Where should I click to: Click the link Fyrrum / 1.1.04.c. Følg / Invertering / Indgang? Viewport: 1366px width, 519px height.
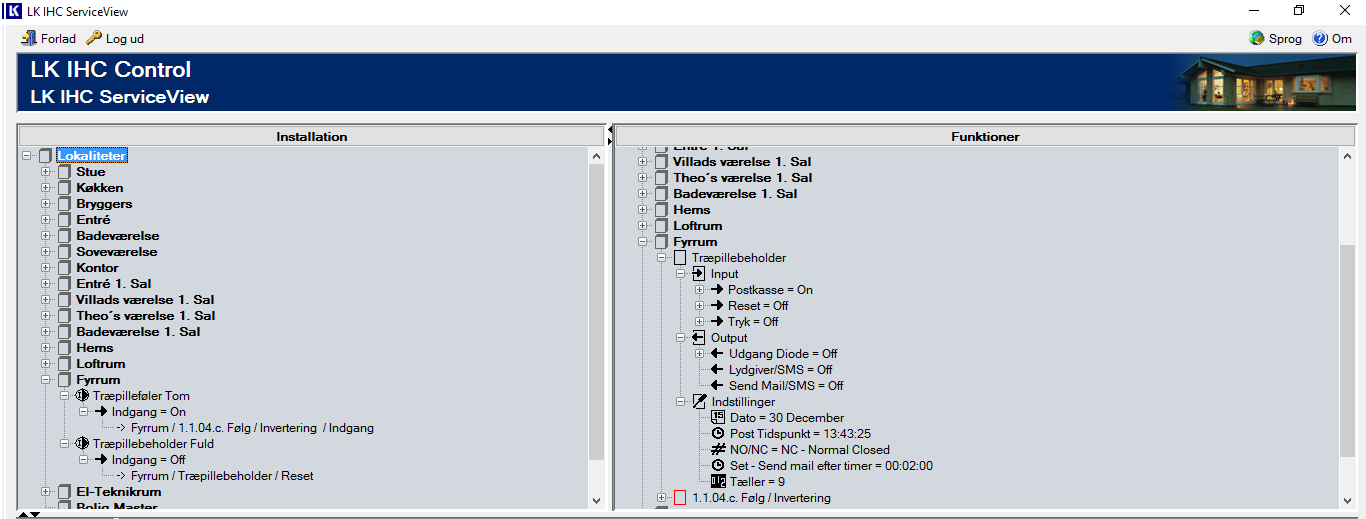tap(252, 428)
